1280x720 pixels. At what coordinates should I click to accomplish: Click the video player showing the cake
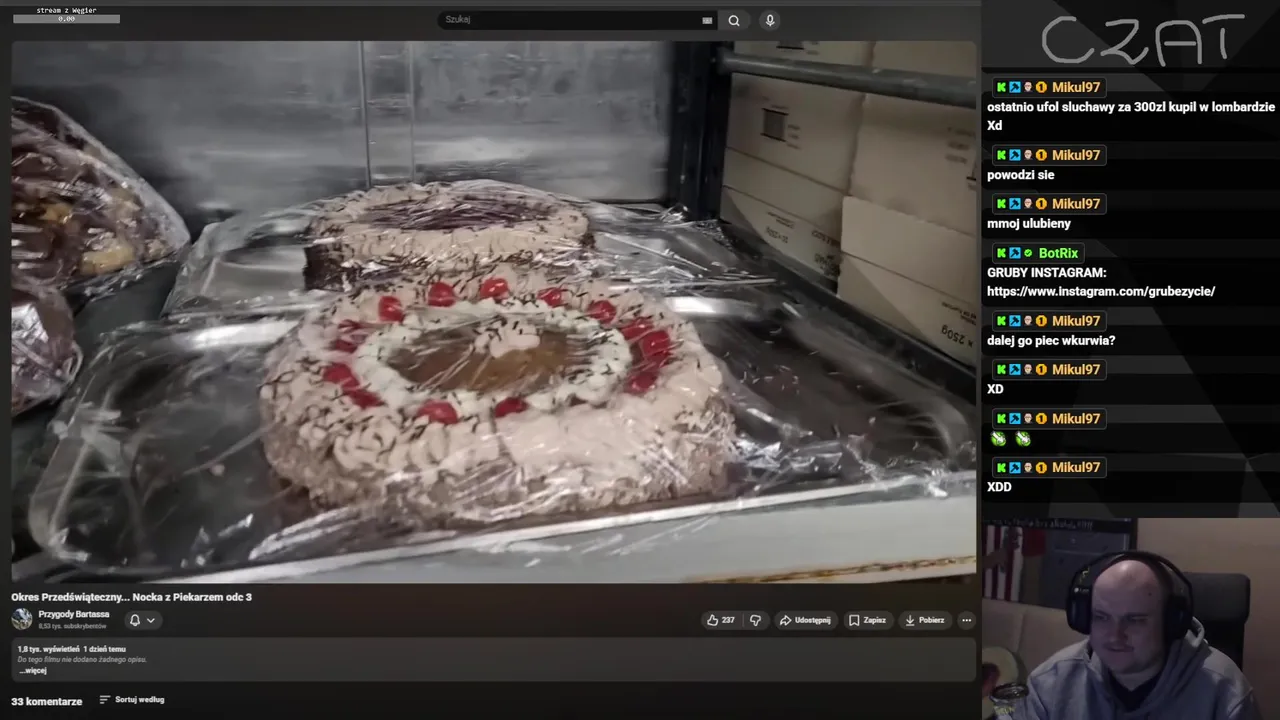[494, 311]
